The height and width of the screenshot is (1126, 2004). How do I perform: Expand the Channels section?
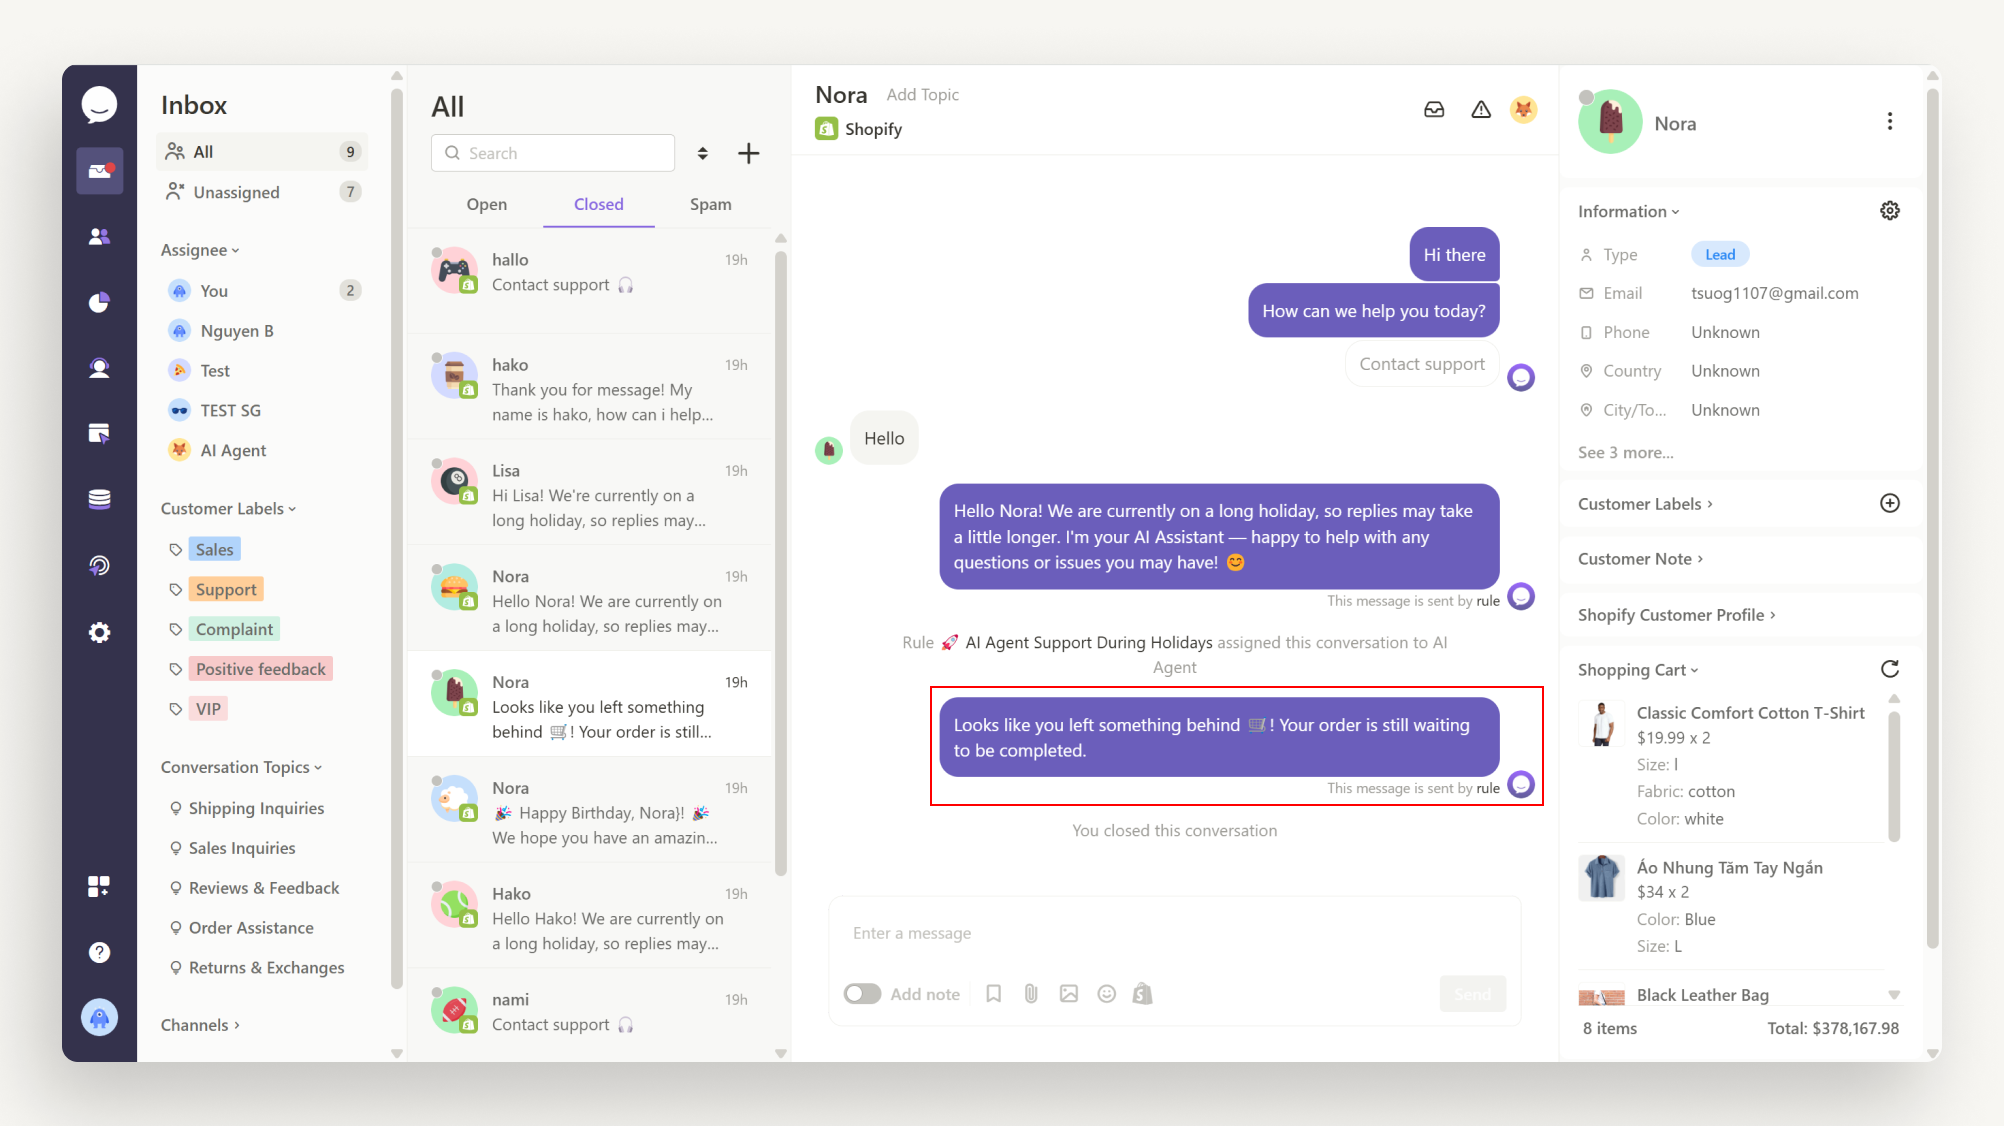200,1025
